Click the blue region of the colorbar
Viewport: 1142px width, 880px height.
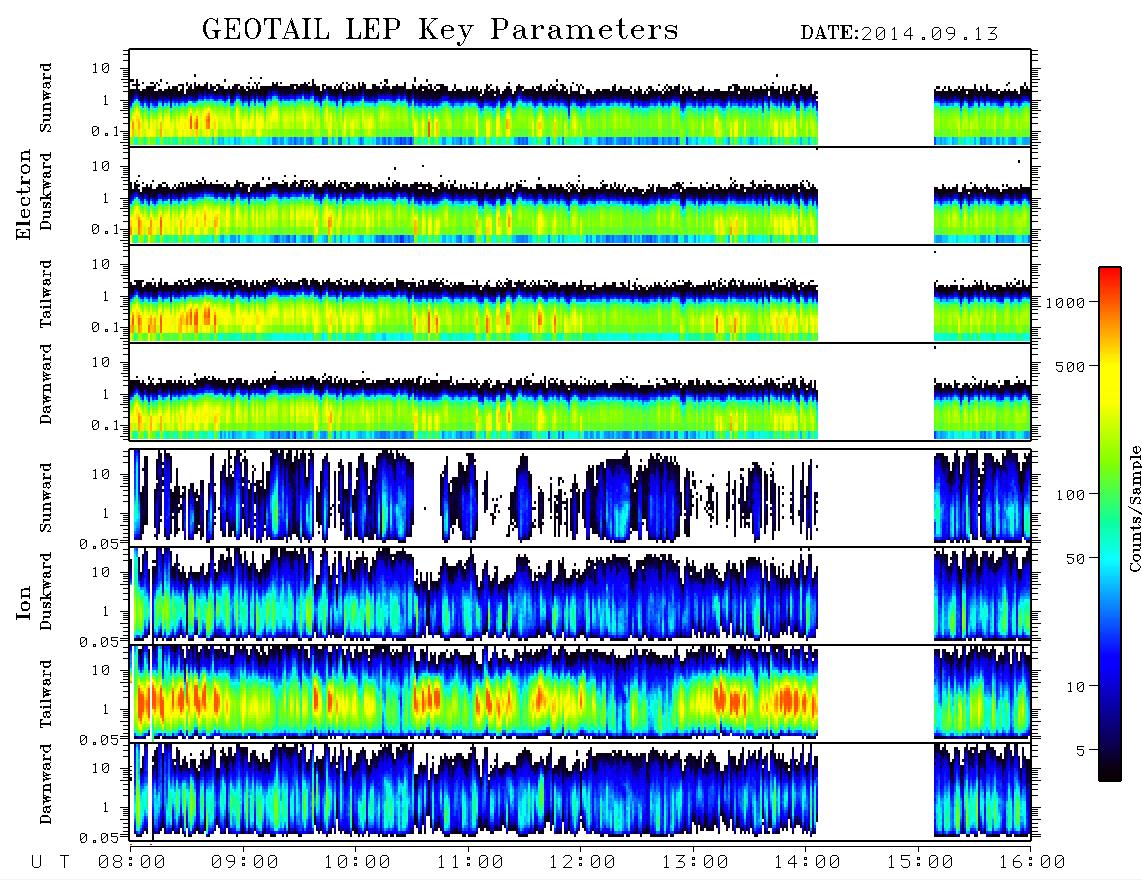1110,656
